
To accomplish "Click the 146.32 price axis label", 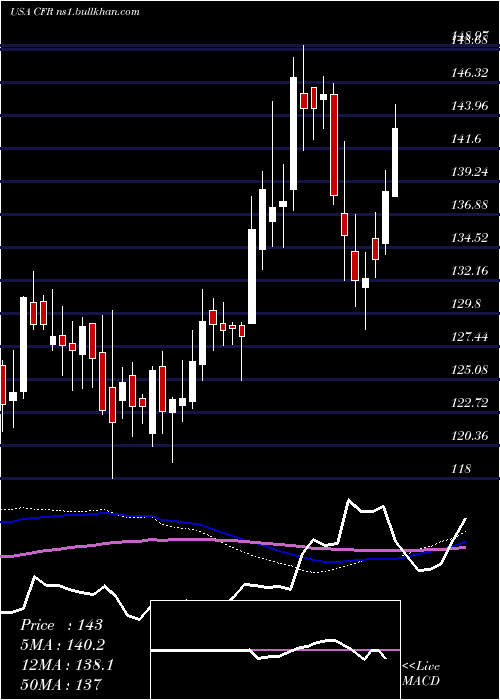I will coord(470,73).
